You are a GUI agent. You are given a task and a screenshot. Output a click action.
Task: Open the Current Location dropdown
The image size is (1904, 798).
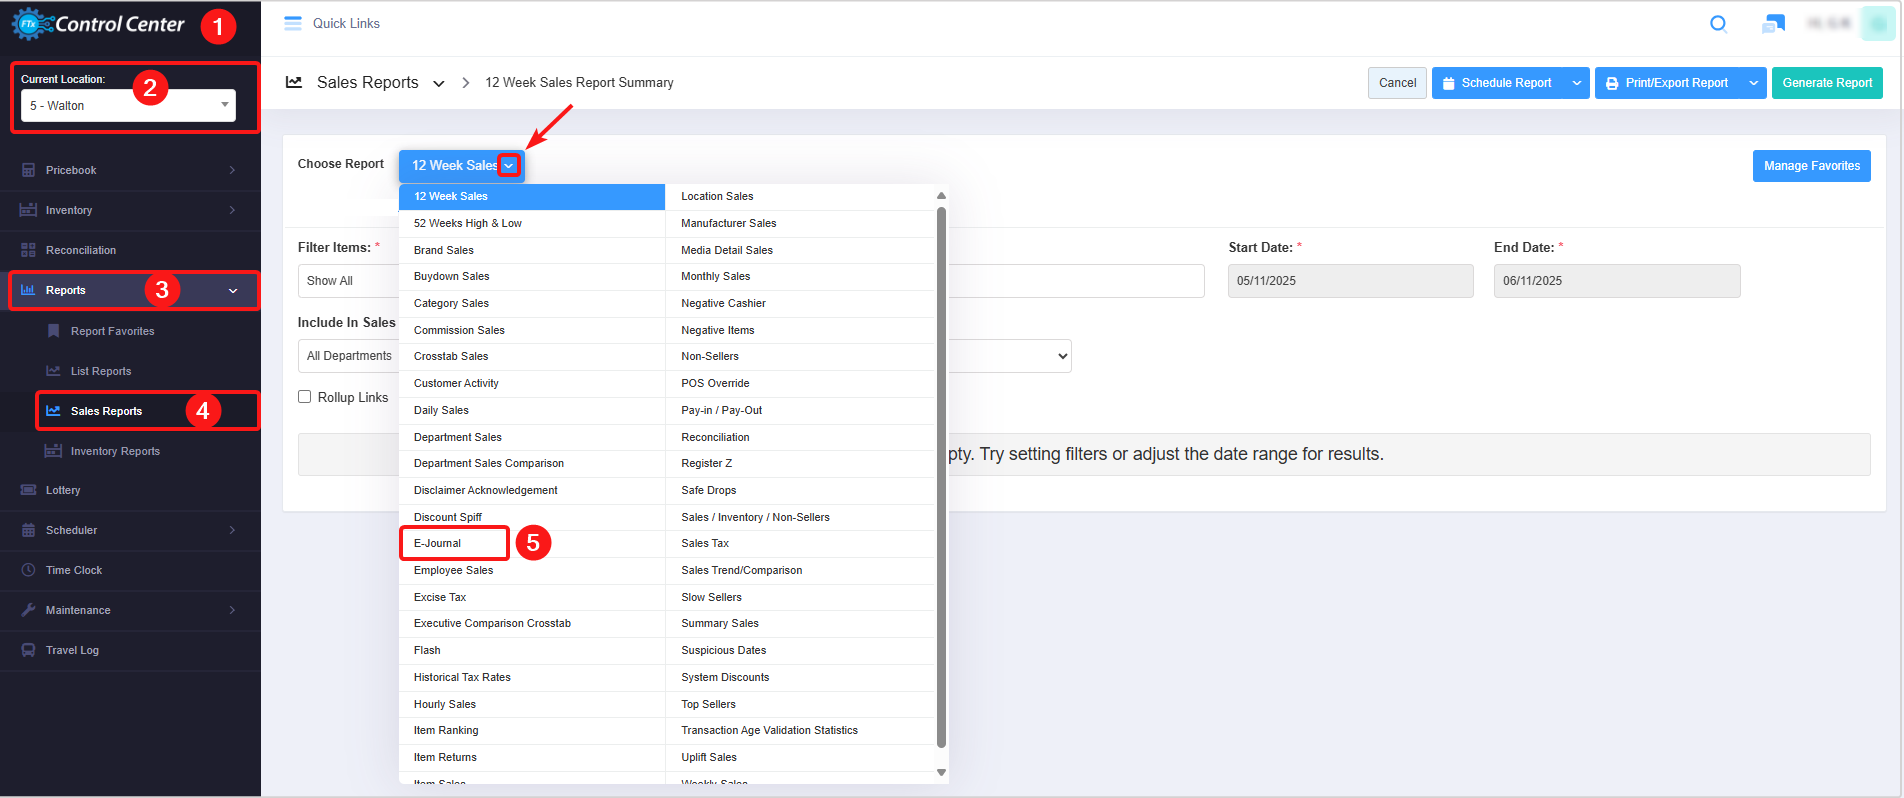[128, 105]
